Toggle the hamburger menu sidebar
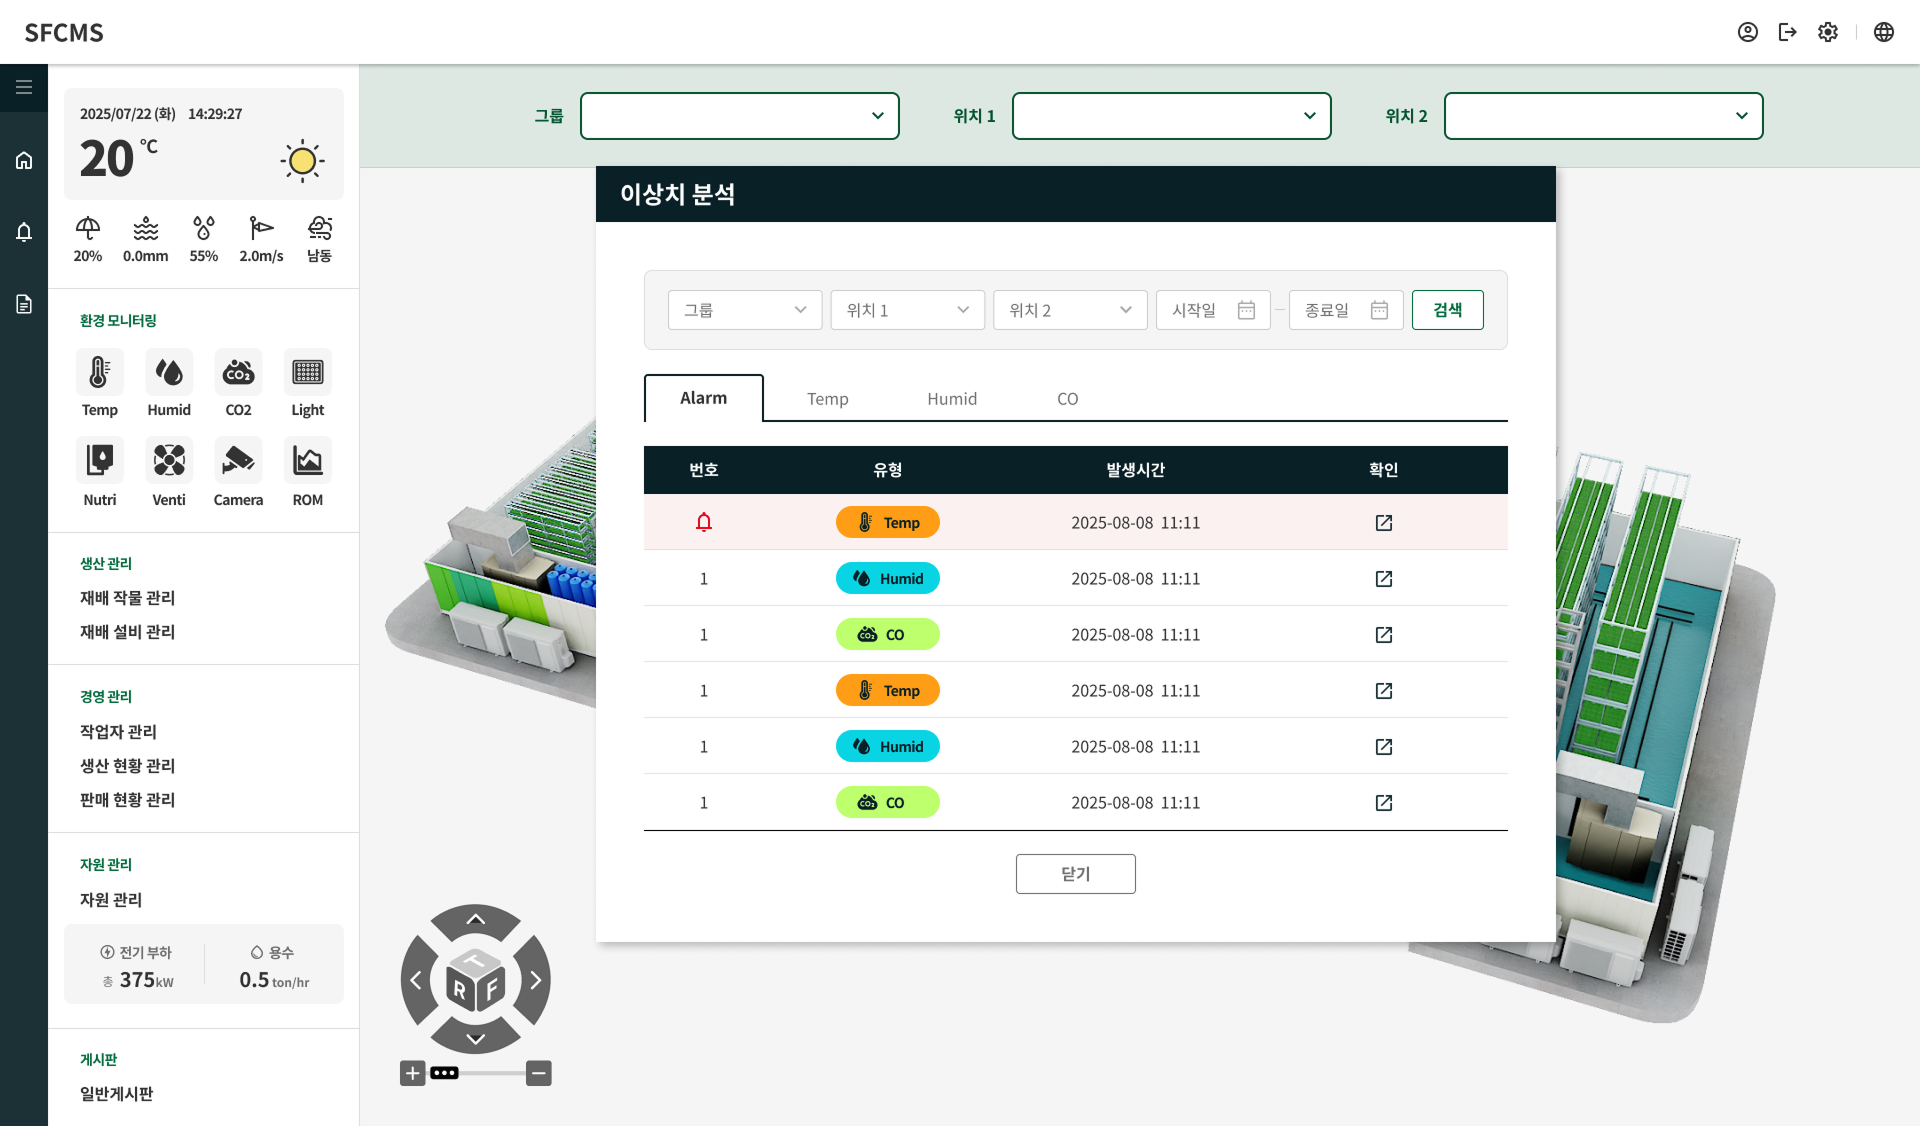Viewport: 1920px width, 1126px height. coord(24,87)
